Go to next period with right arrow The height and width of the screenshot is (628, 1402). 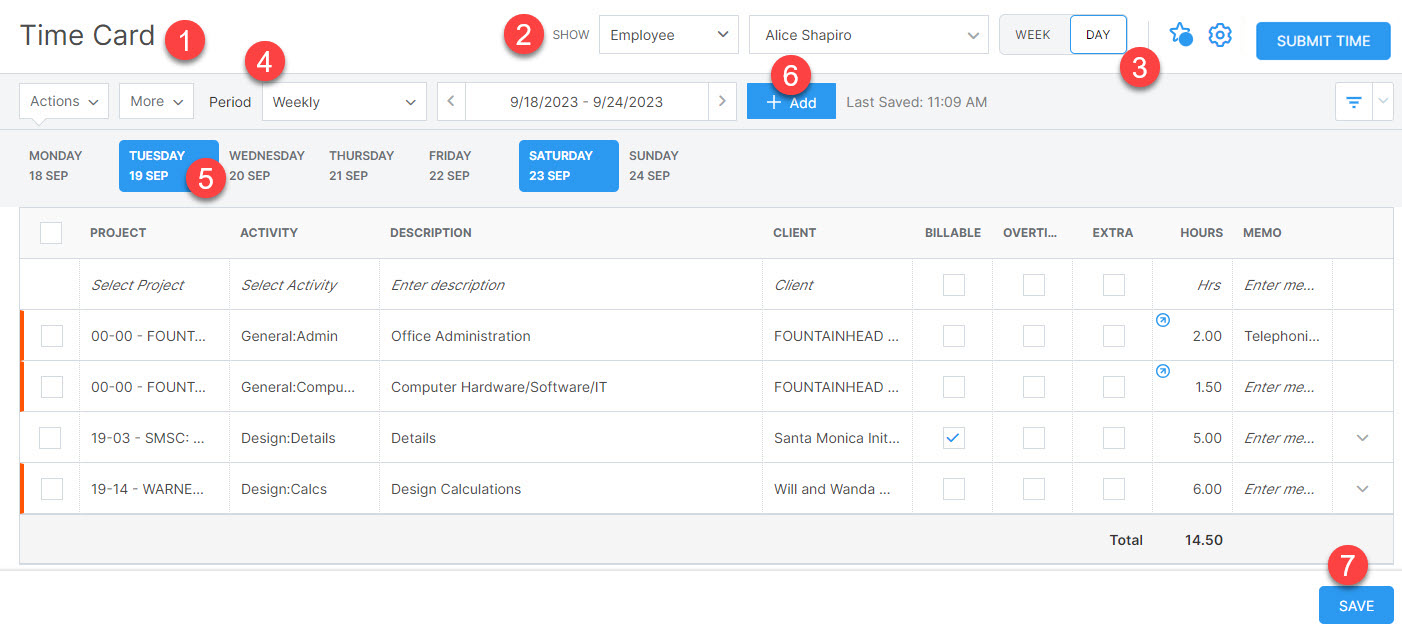point(722,101)
